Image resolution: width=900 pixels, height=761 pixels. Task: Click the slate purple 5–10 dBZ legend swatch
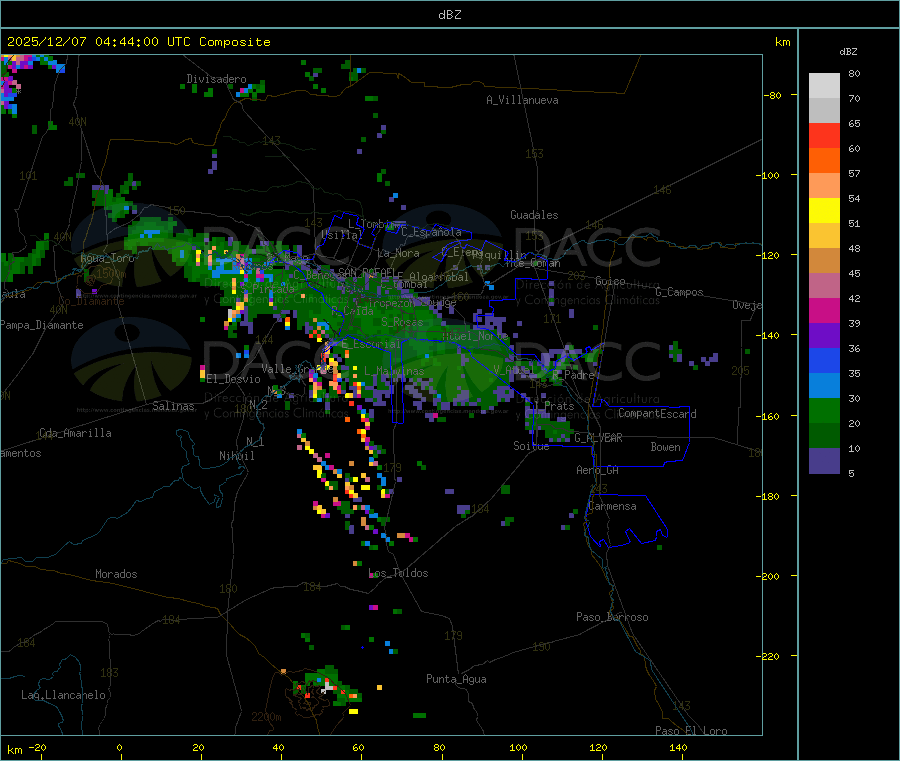(824, 461)
